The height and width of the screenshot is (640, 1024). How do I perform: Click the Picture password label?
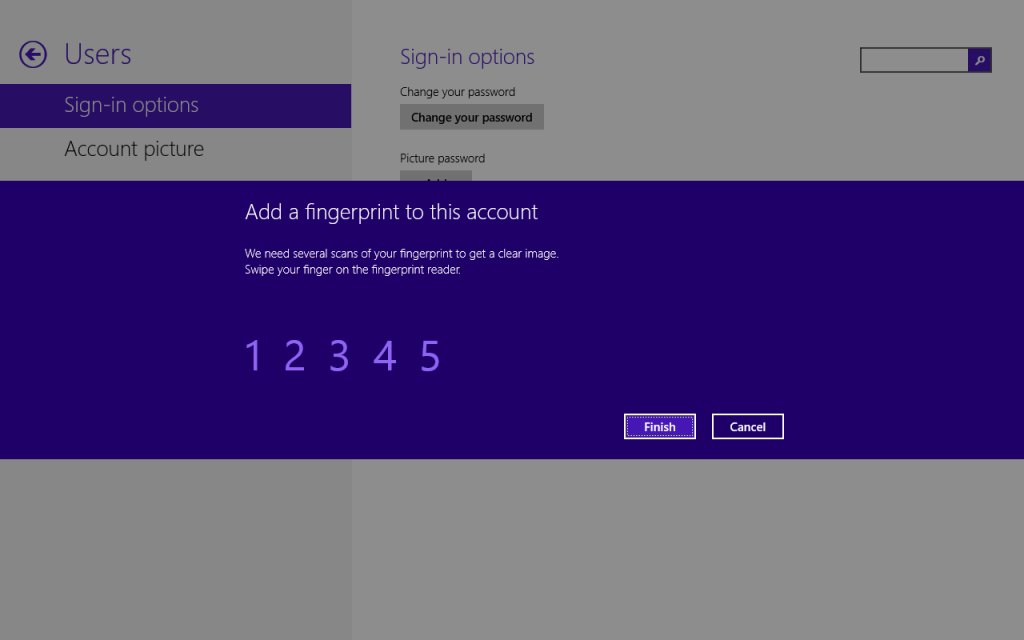tap(442, 158)
